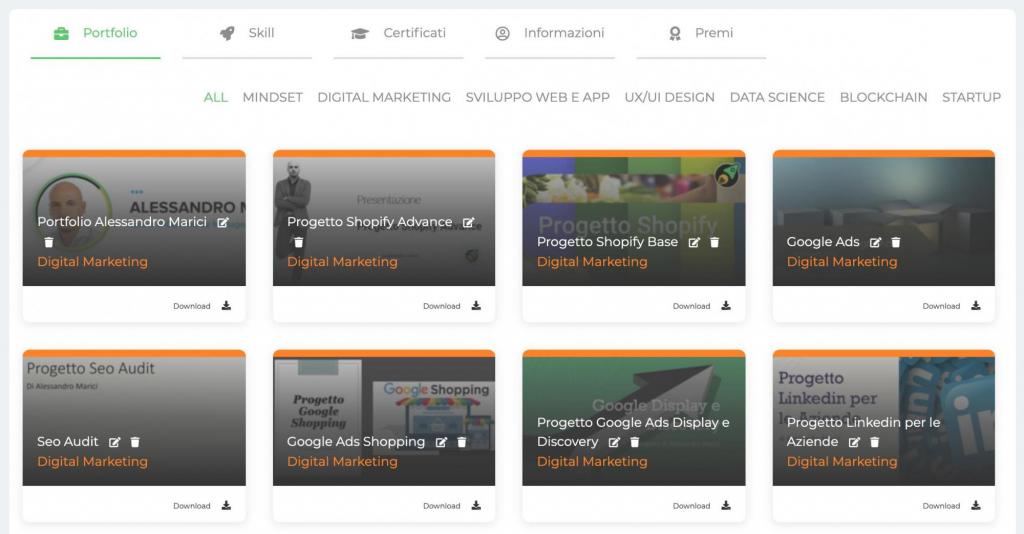
Task: Click Download text on Google Ads Display card
Action: 691,506
